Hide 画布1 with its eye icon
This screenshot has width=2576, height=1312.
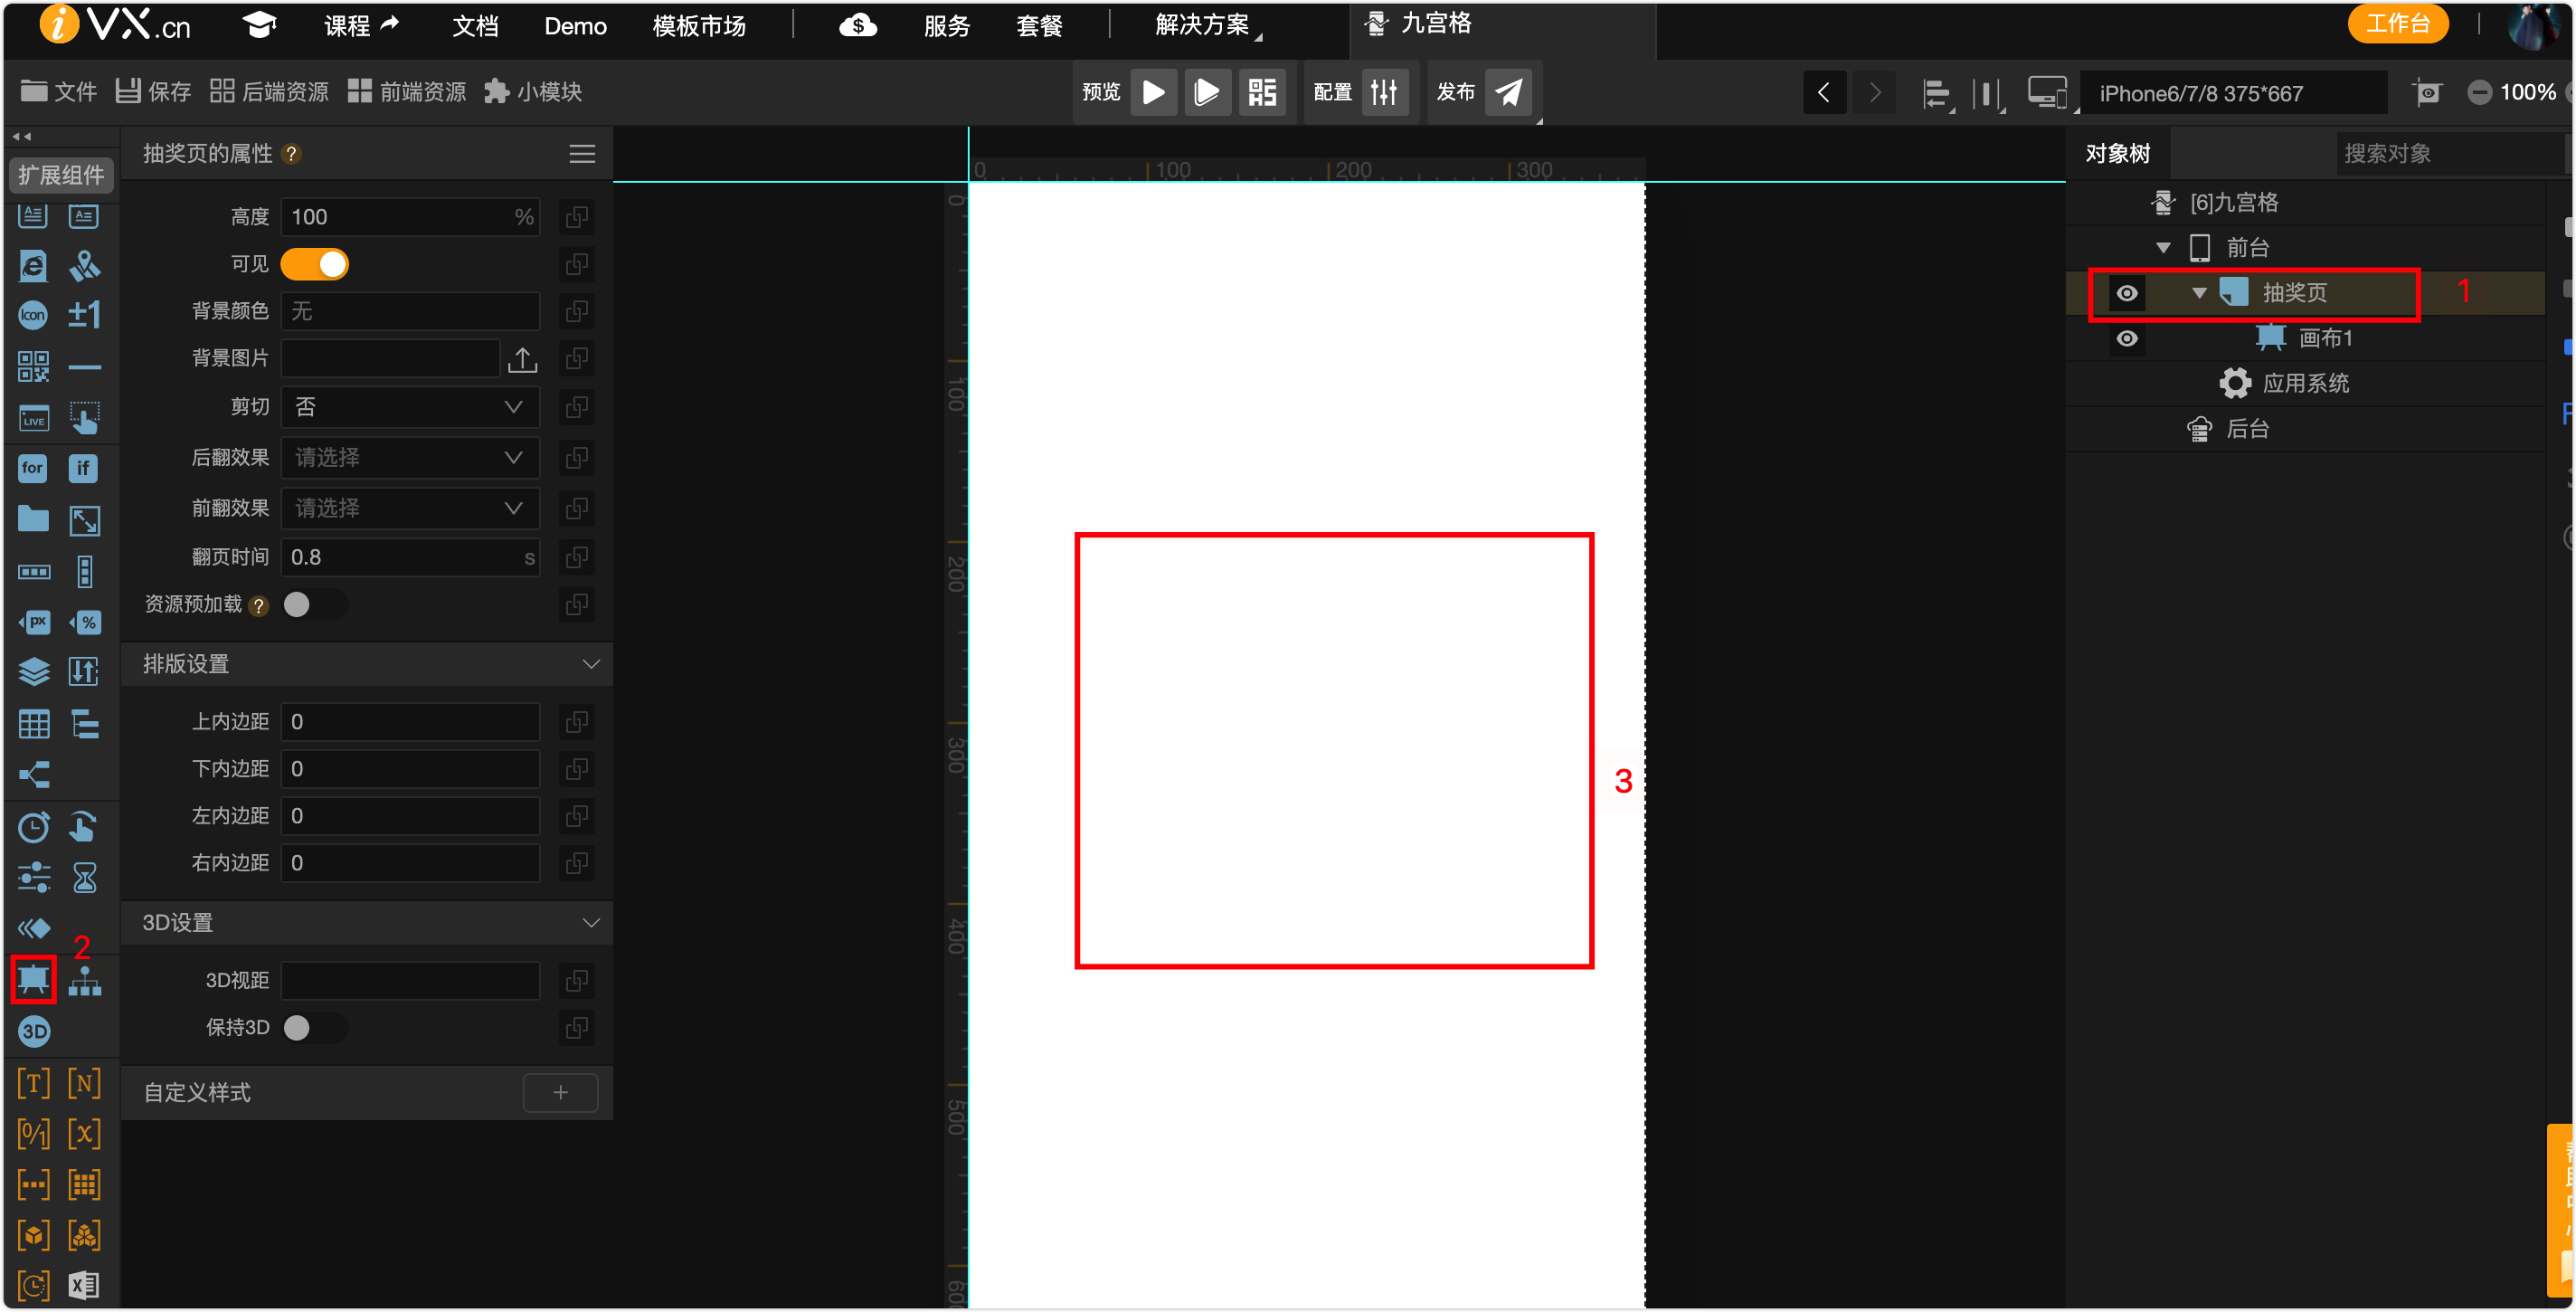click(2126, 338)
